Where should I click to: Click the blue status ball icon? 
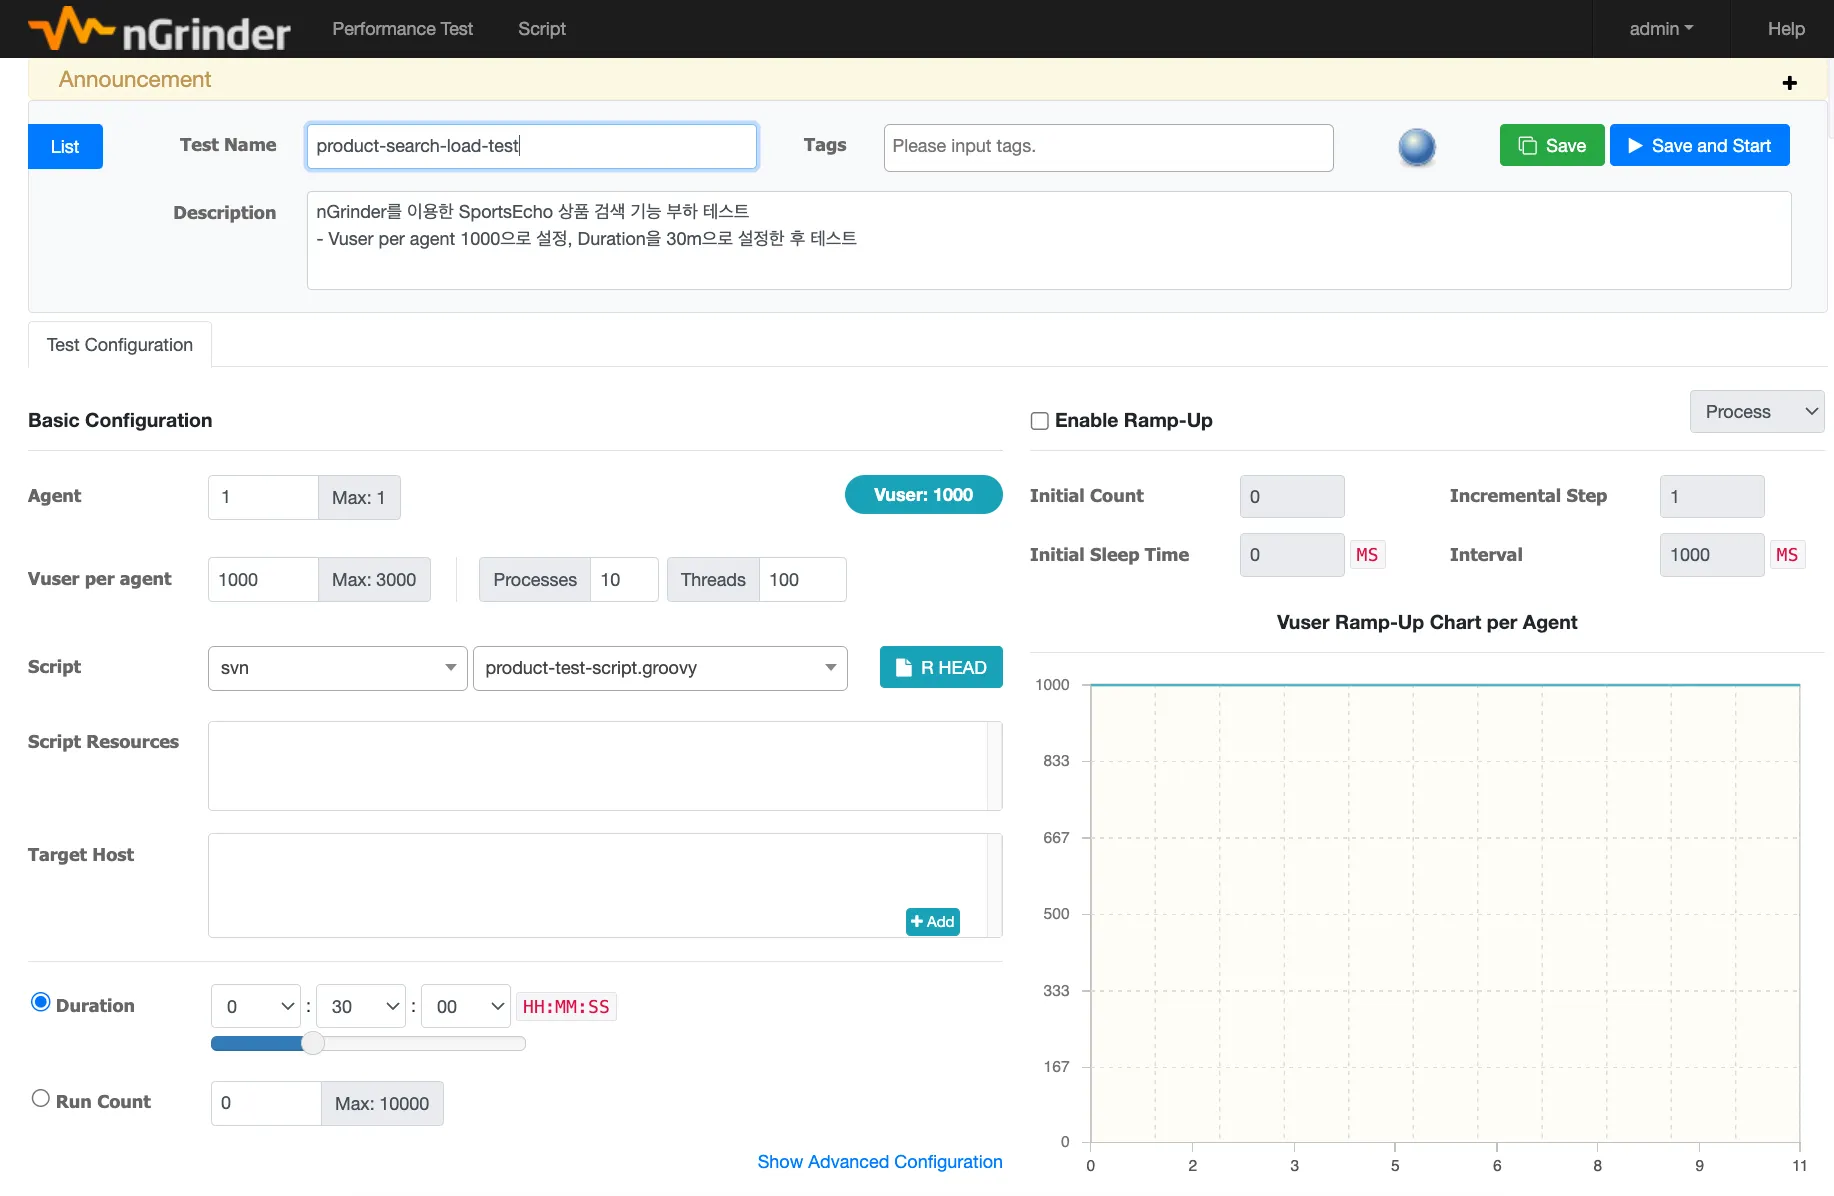[1416, 147]
